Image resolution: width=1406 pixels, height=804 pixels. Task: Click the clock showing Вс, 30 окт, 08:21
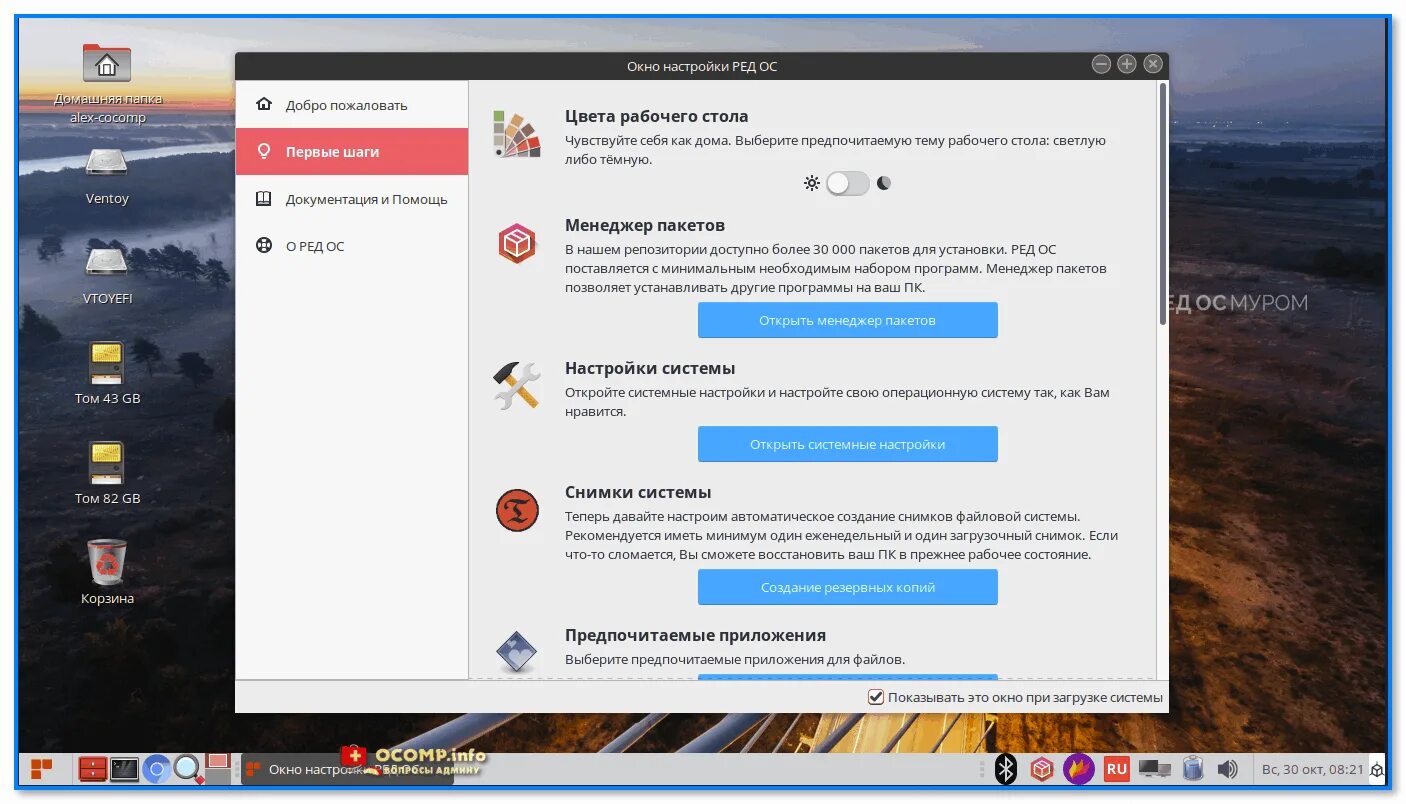pyautogui.click(x=1312, y=769)
